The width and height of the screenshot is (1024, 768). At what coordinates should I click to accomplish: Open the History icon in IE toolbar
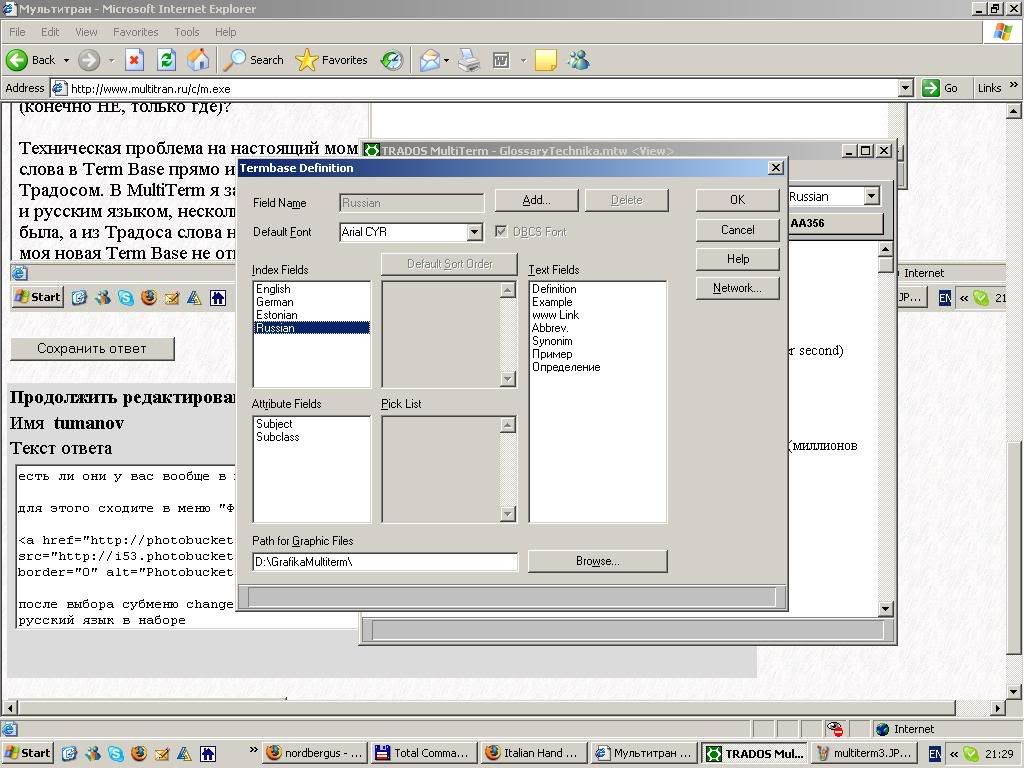click(x=392, y=60)
